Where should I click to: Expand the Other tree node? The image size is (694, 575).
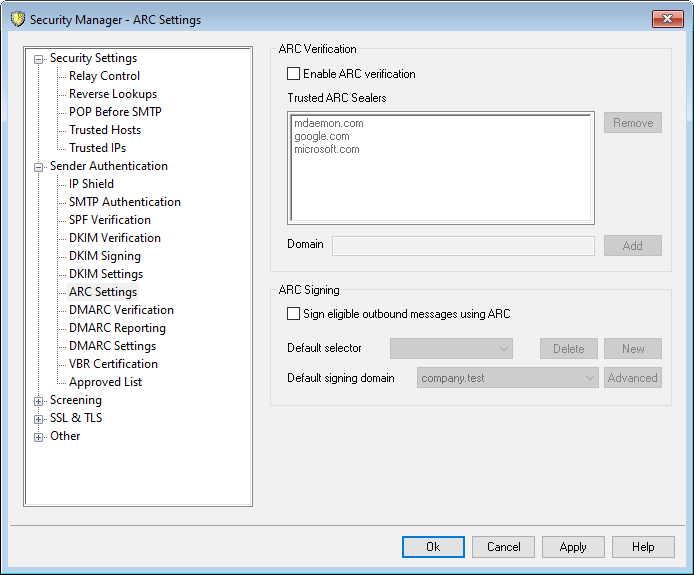click(x=39, y=437)
